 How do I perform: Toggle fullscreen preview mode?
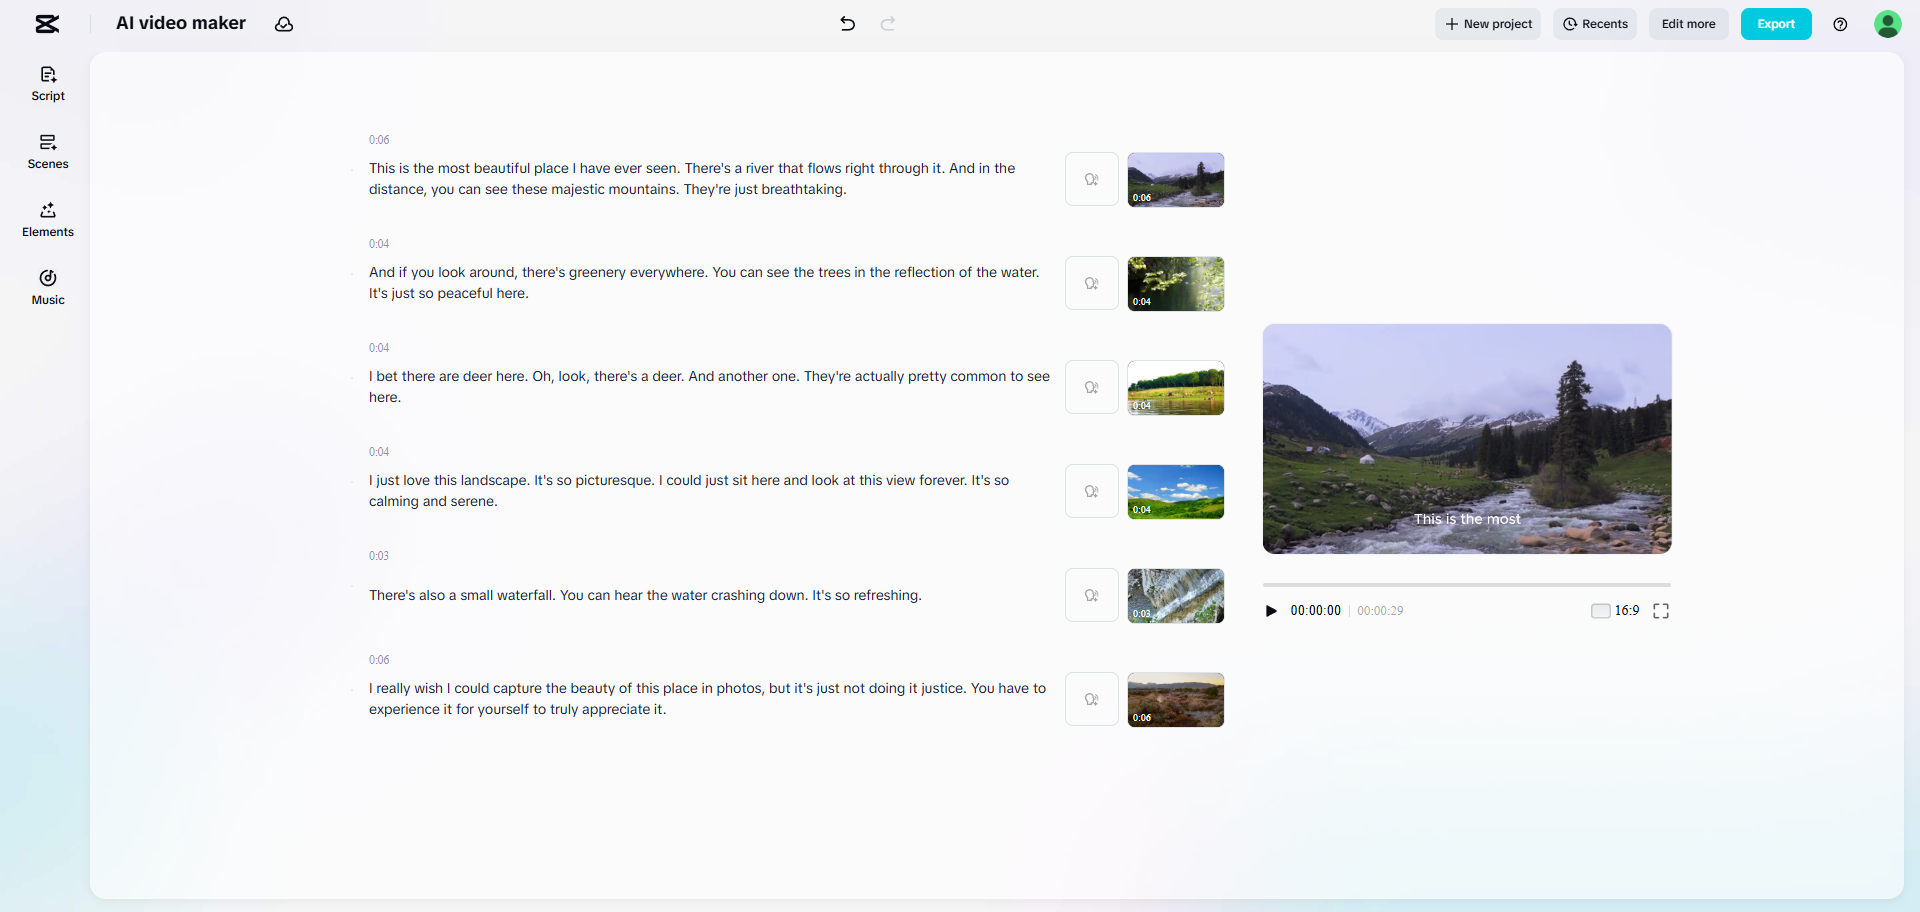click(1661, 610)
